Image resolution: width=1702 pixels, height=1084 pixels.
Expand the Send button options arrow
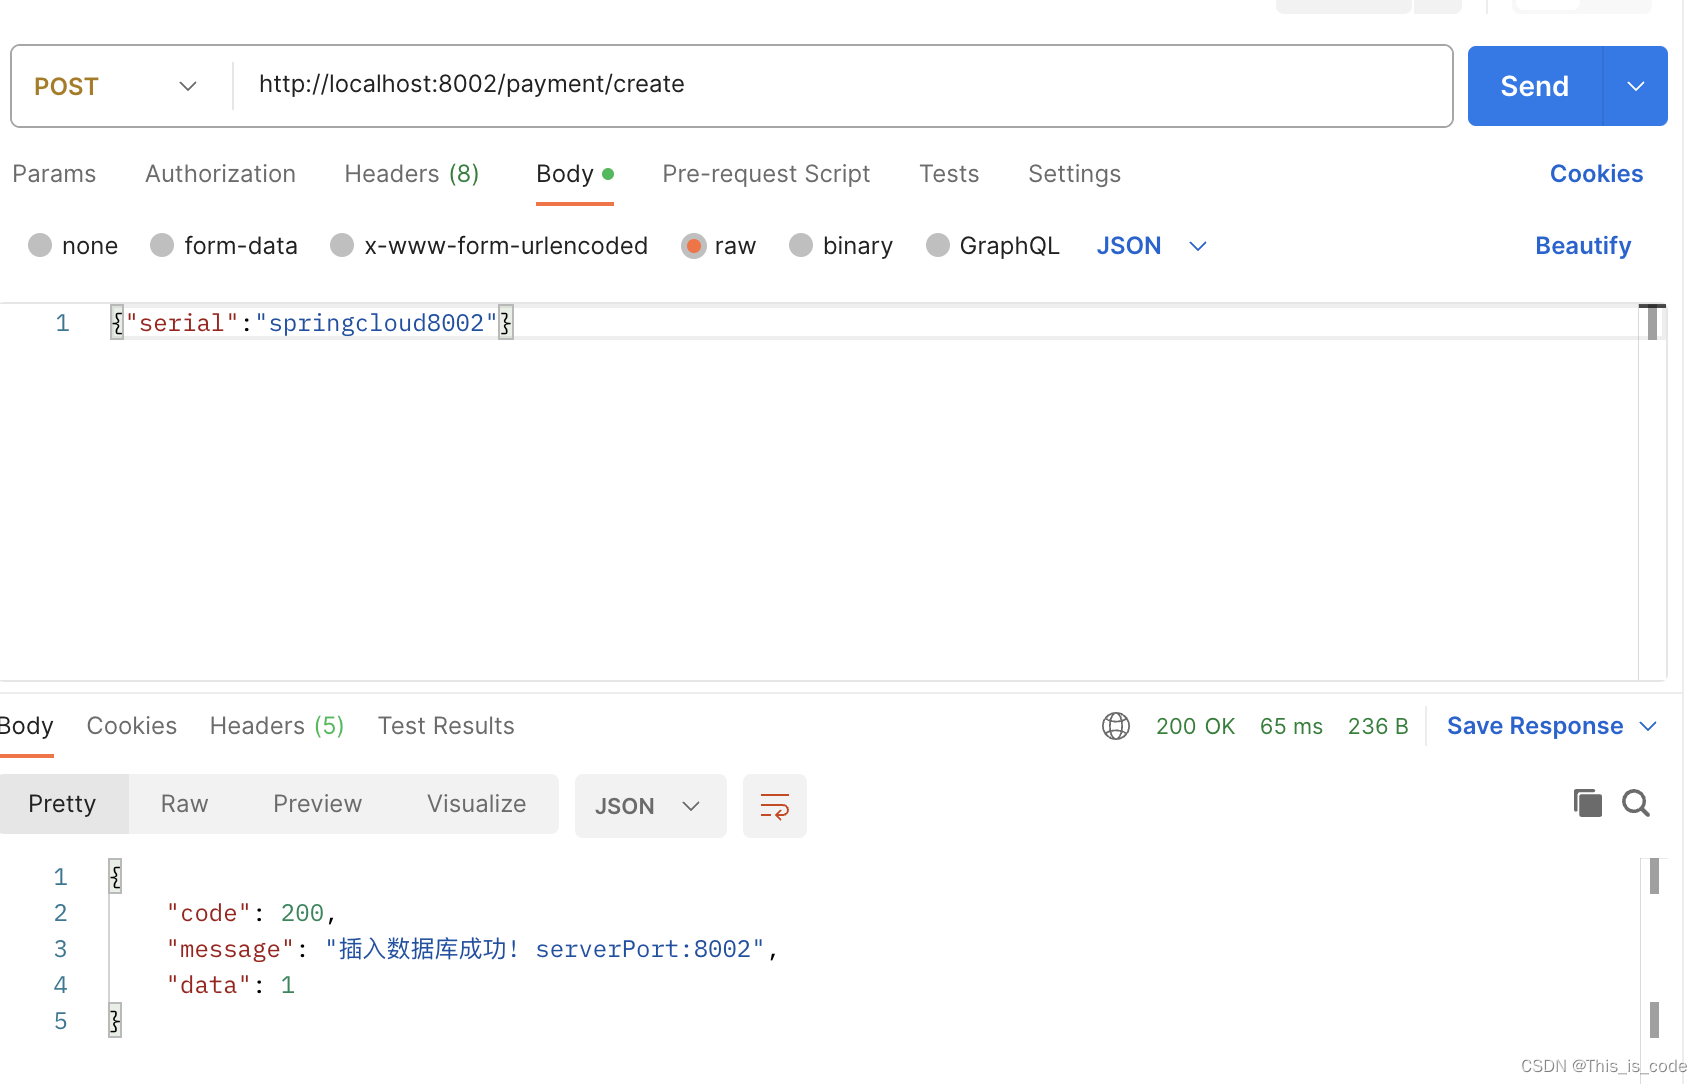(x=1635, y=86)
